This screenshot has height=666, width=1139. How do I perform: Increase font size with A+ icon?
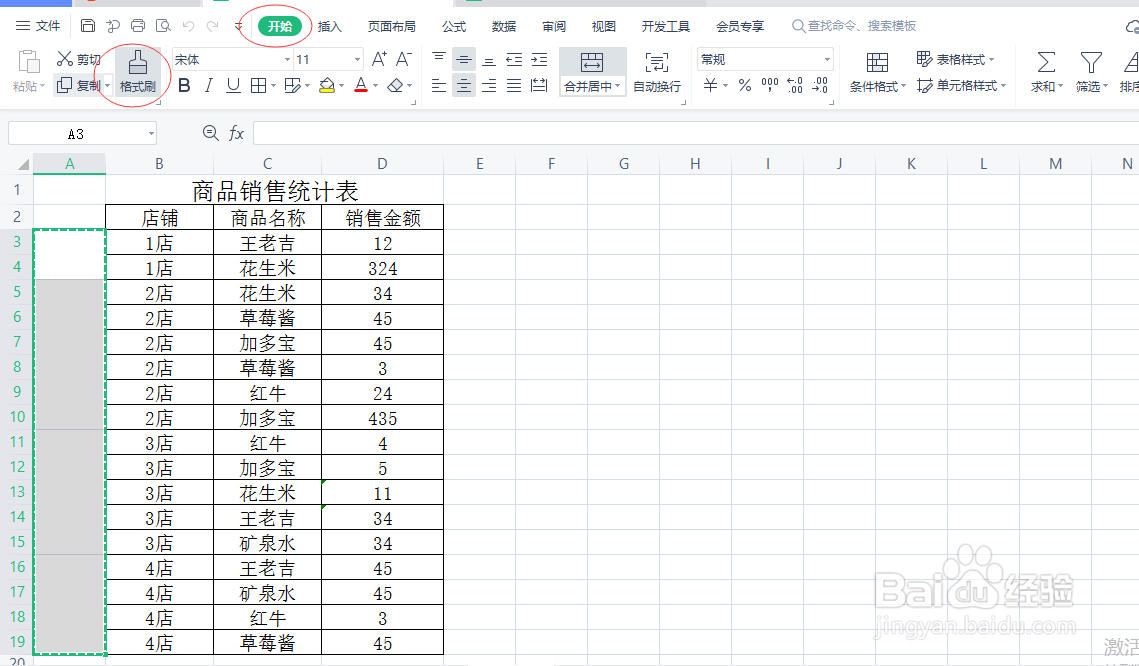coord(378,60)
